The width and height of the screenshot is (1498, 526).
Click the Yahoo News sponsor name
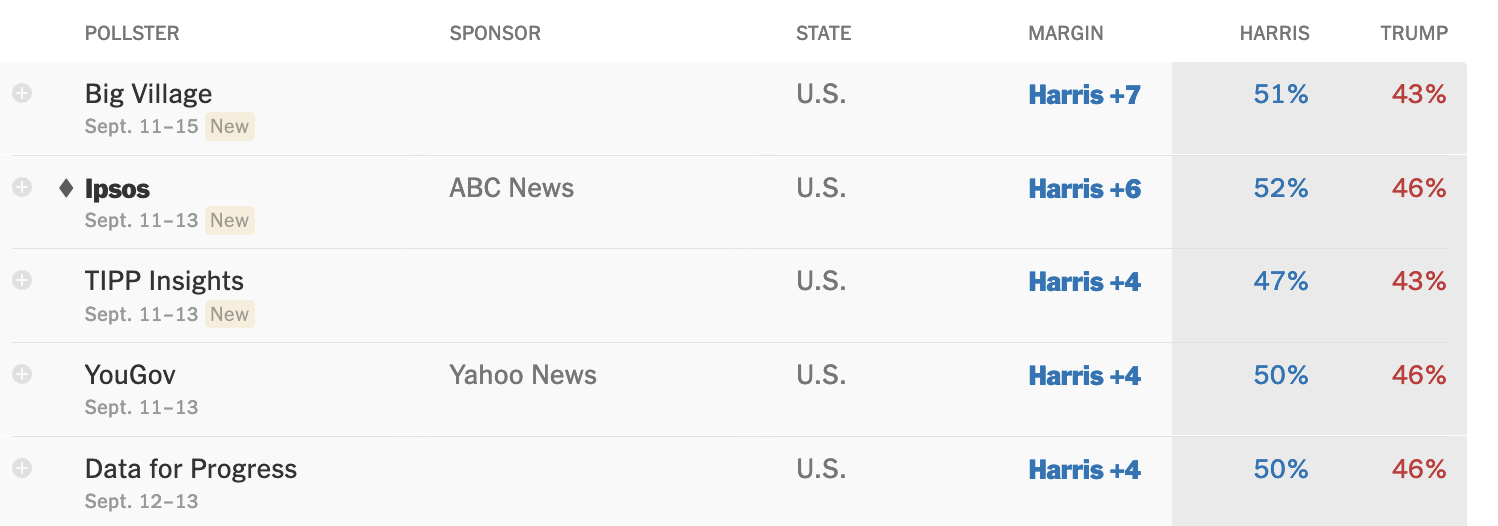click(x=522, y=375)
